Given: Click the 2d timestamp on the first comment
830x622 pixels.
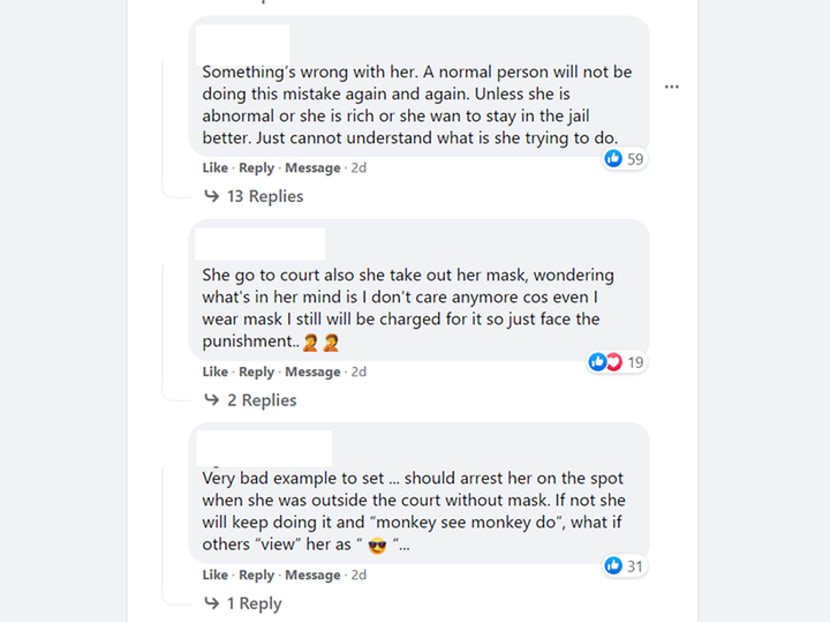Looking at the screenshot, I should (359, 168).
